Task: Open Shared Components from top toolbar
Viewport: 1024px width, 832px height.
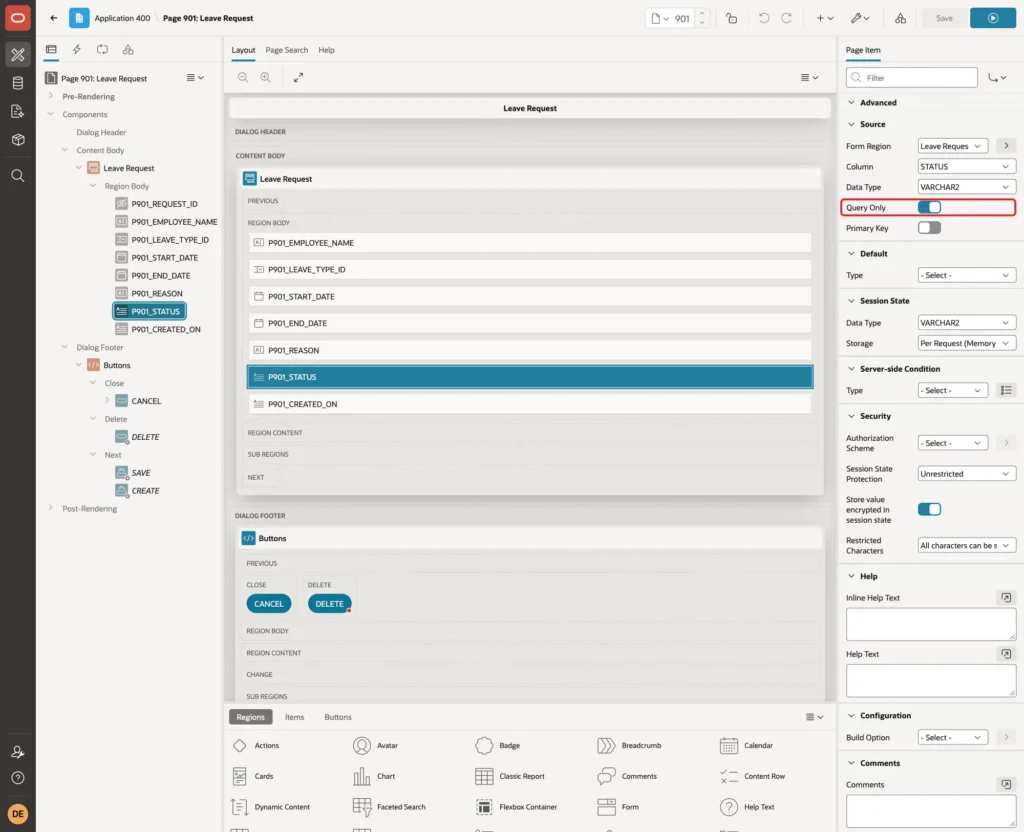Action: pos(901,18)
